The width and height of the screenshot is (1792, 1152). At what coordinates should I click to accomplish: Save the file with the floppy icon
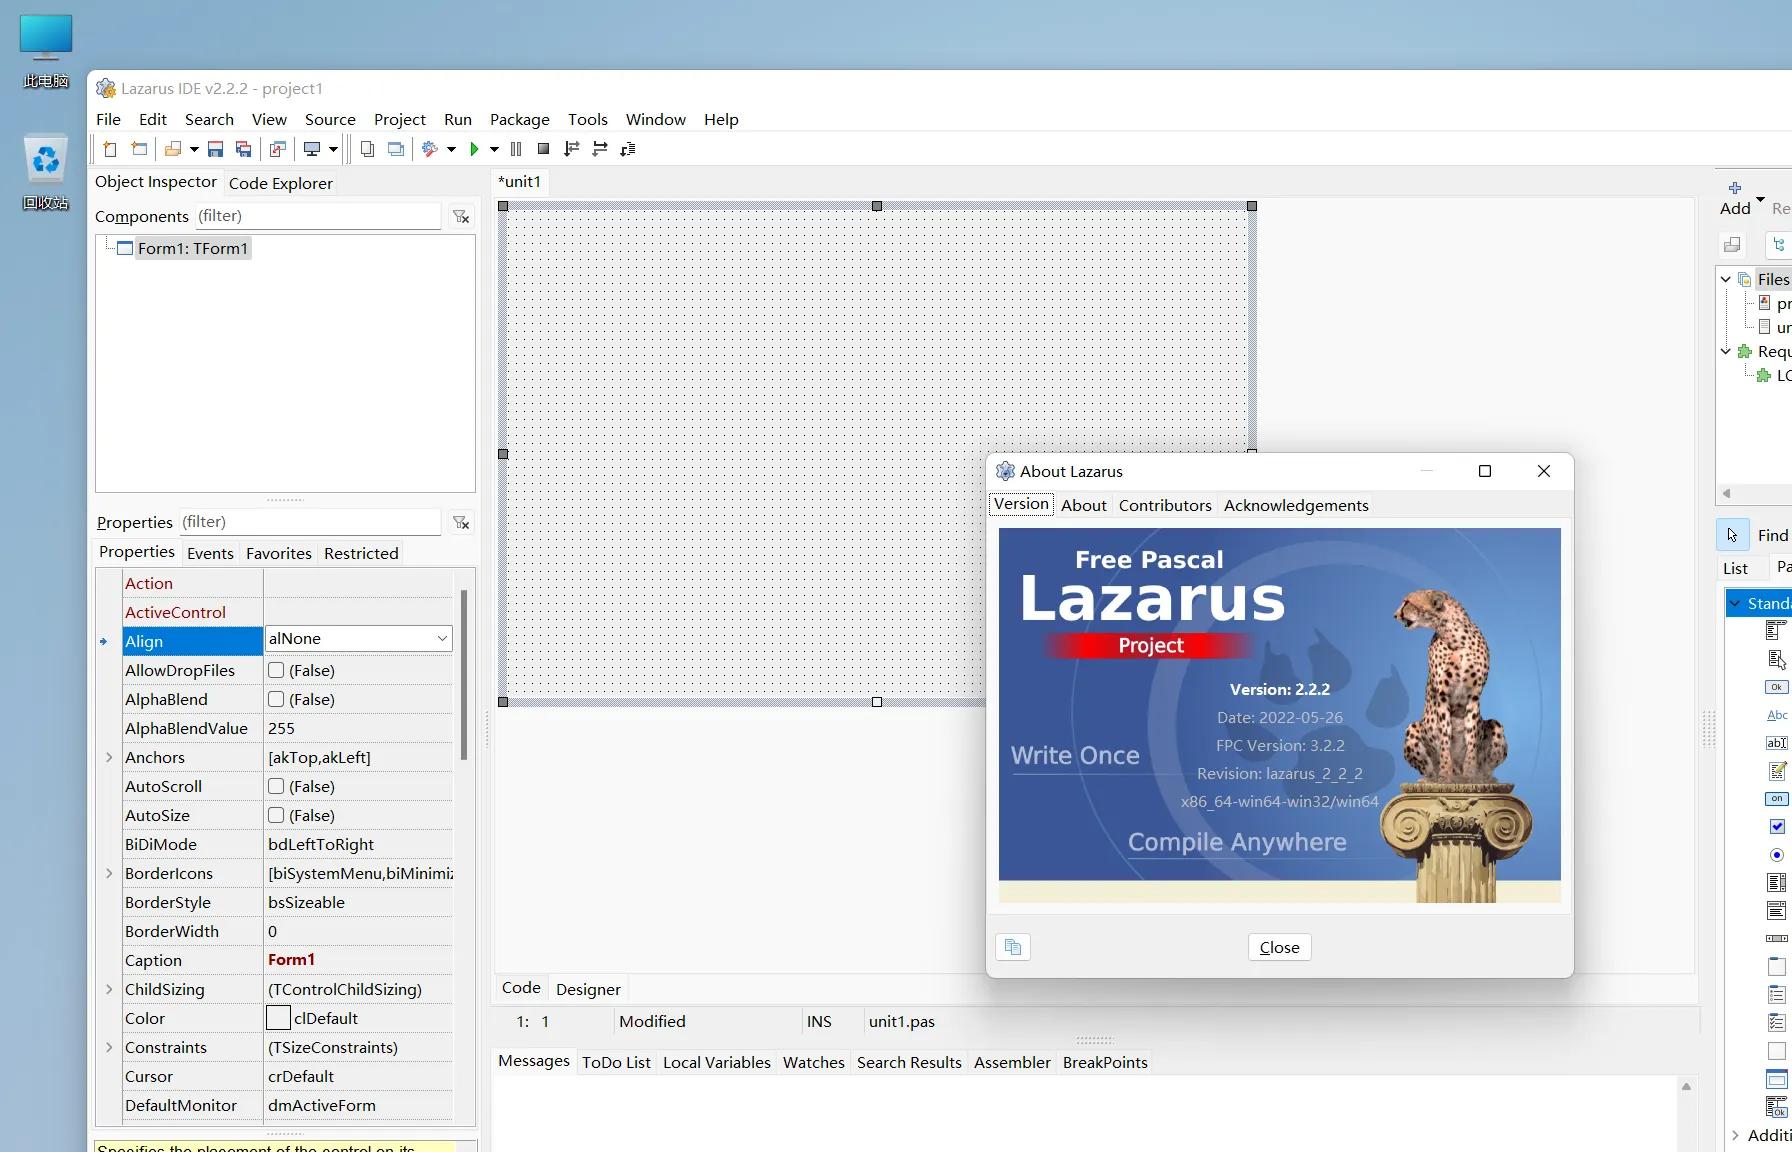coord(215,149)
